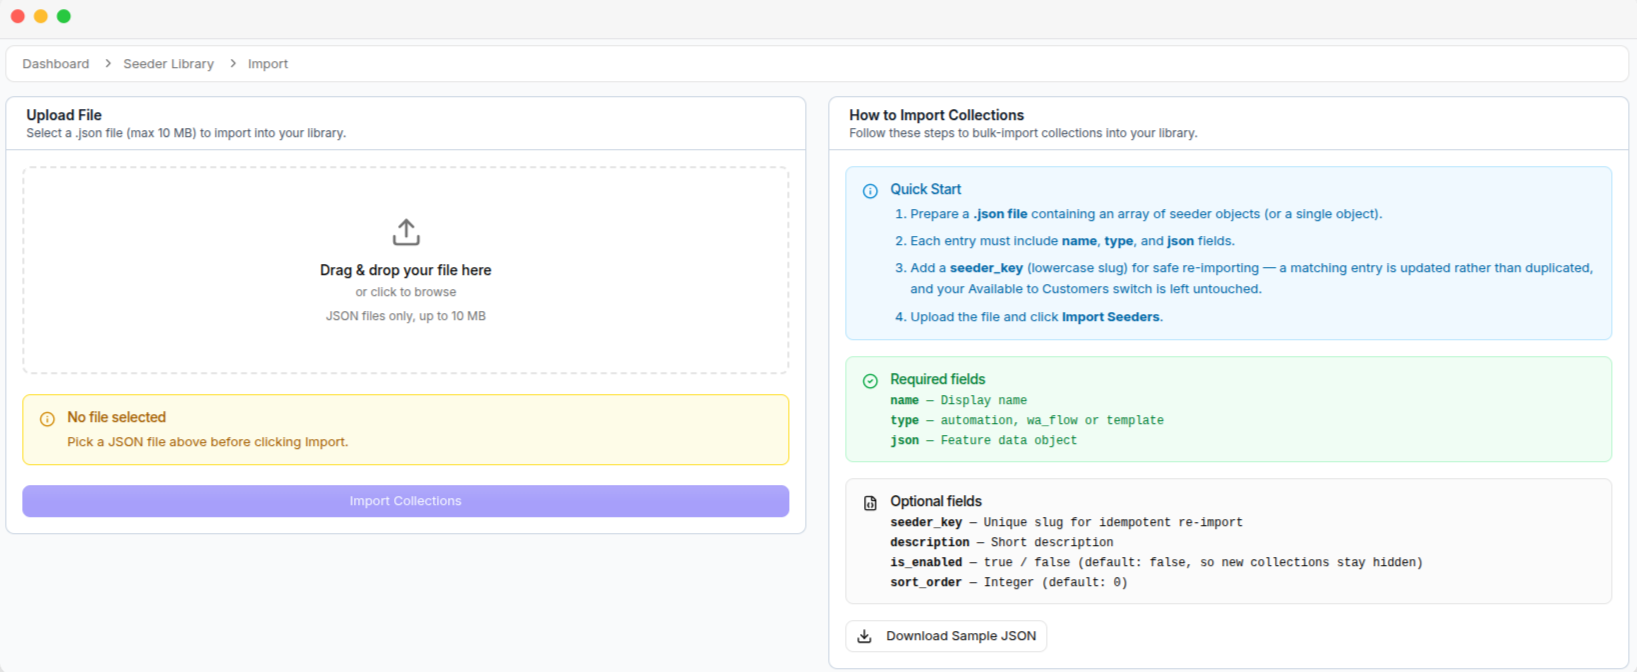
Task: Click step 4 'Upload the file' text
Action: [x=1036, y=317]
